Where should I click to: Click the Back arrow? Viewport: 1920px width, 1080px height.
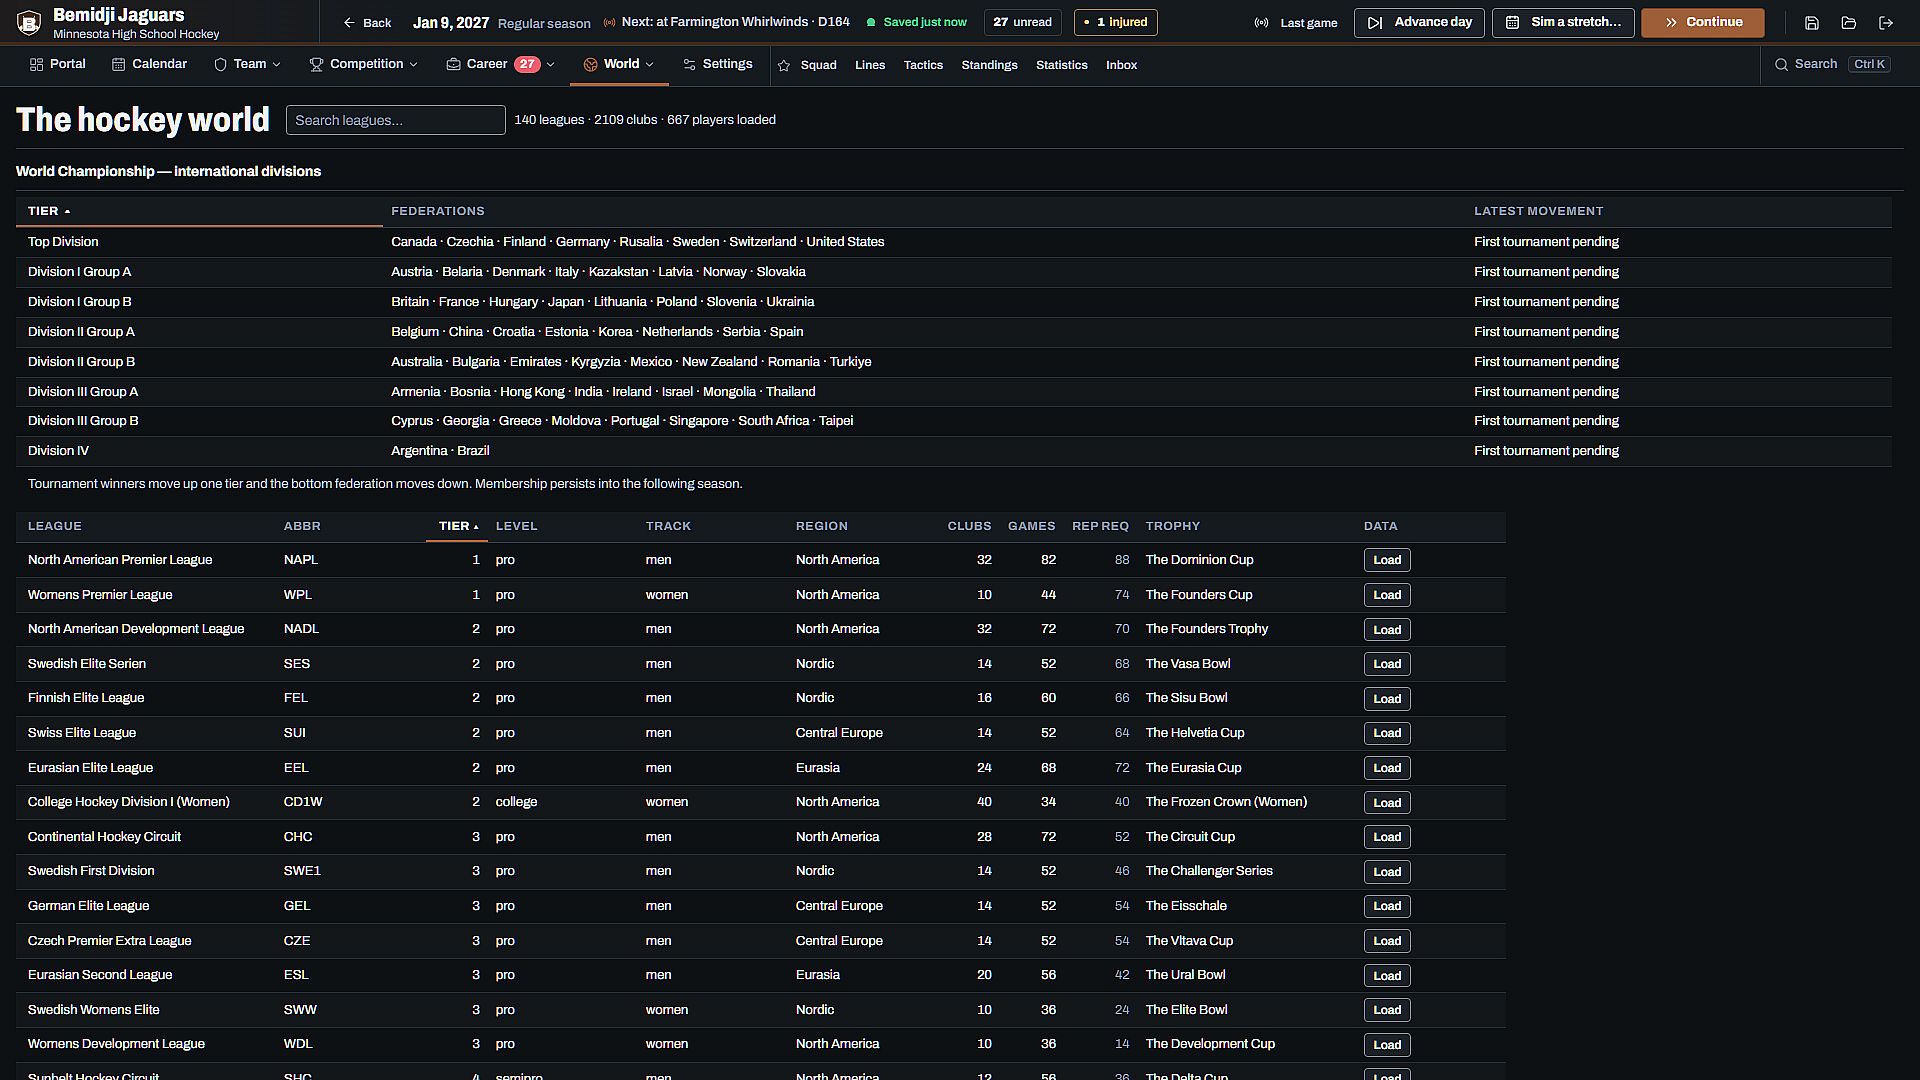coord(367,23)
